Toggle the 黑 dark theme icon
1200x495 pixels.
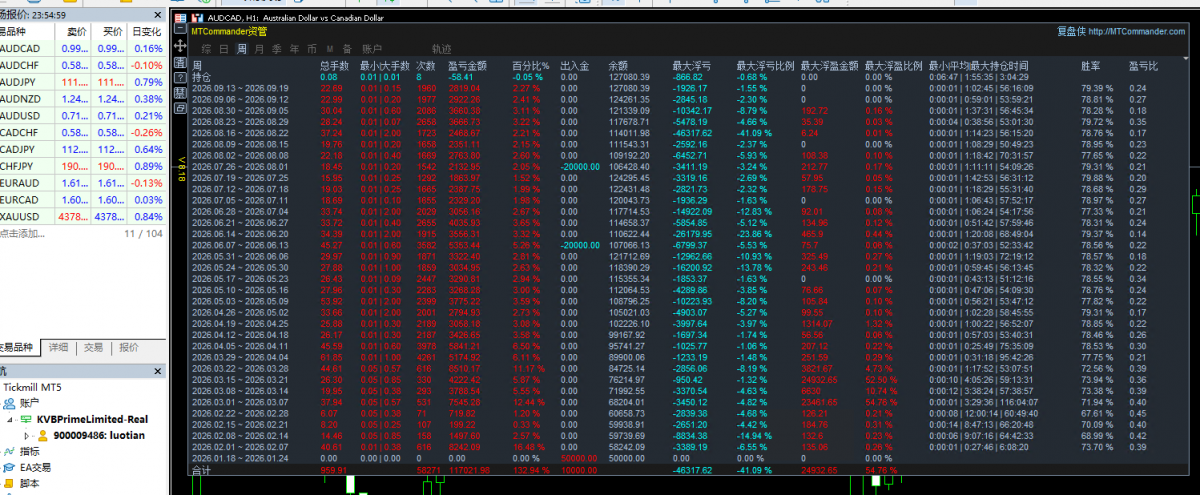[181, 93]
